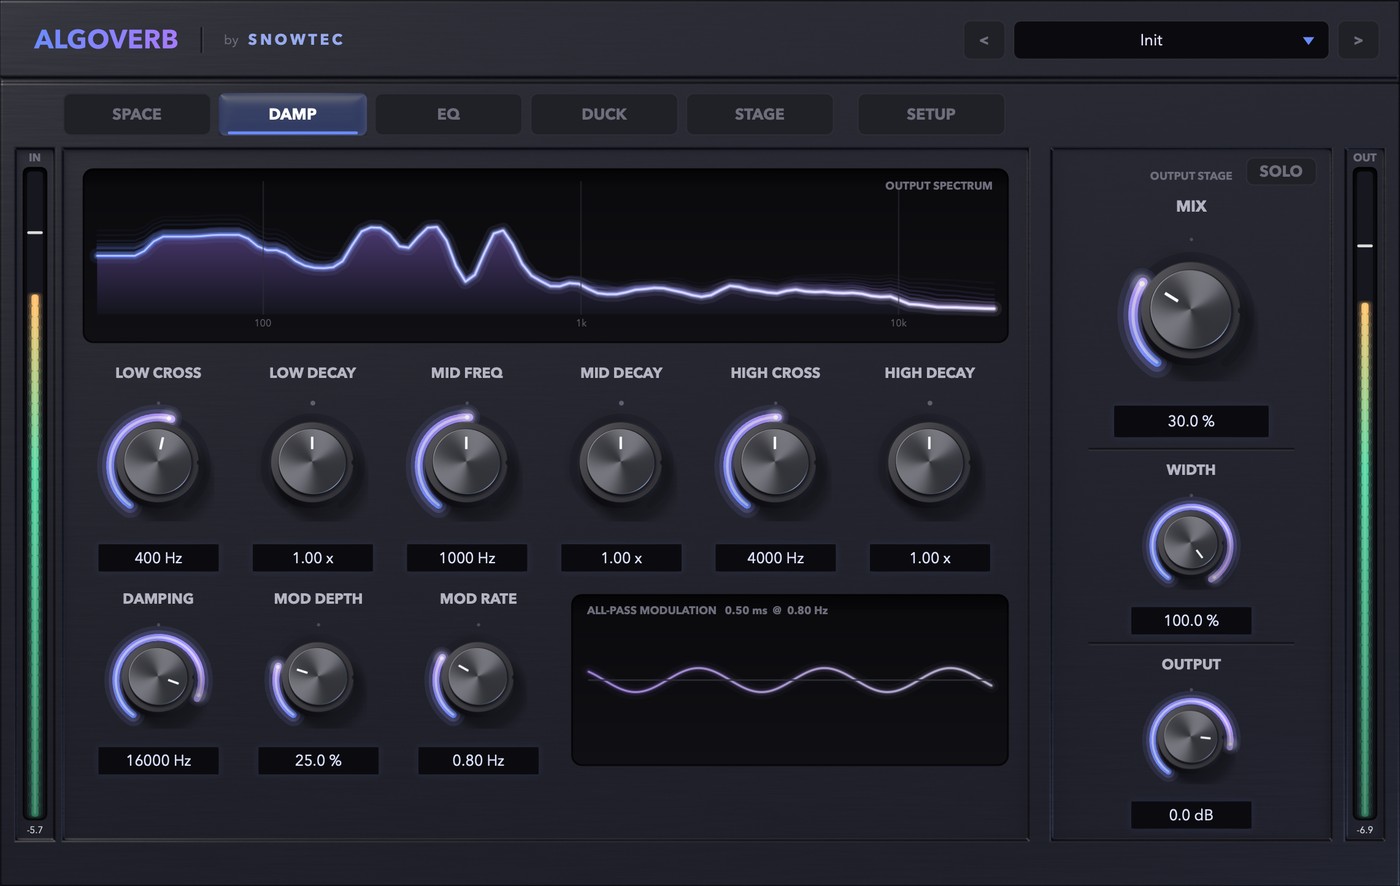The height and width of the screenshot is (886, 1400).
Task: Switch to the STAGE tab
Action: tap(760, 114)
